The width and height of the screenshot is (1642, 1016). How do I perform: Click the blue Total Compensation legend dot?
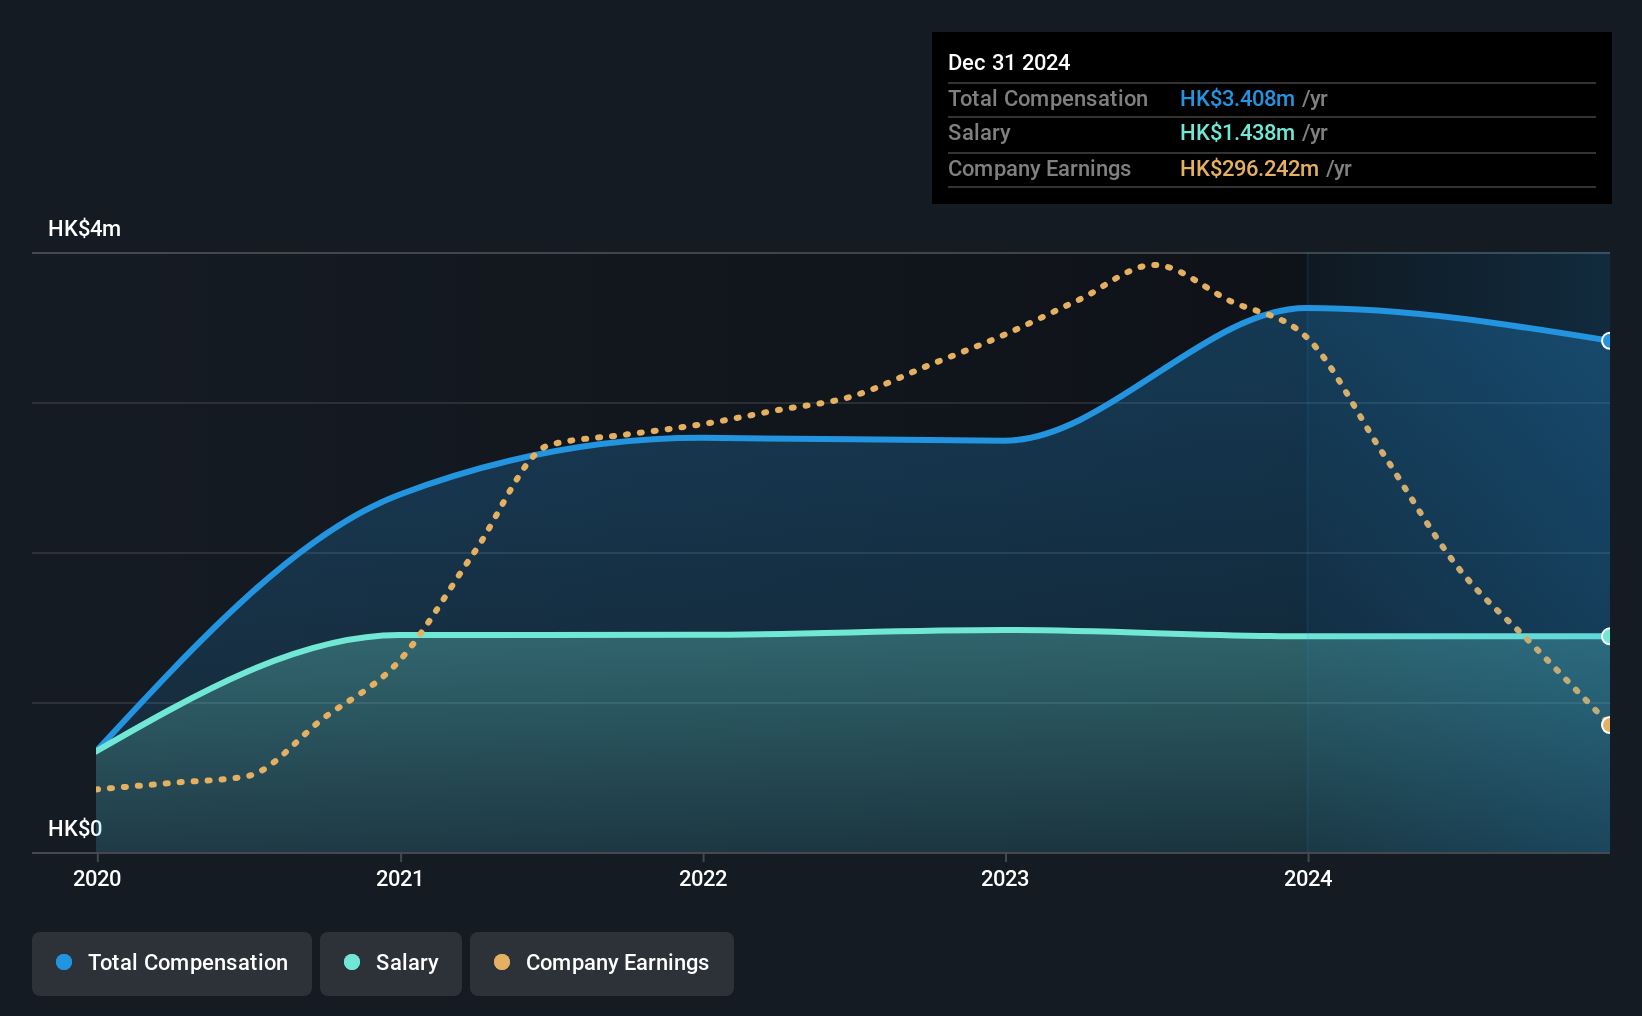point(64,962)
